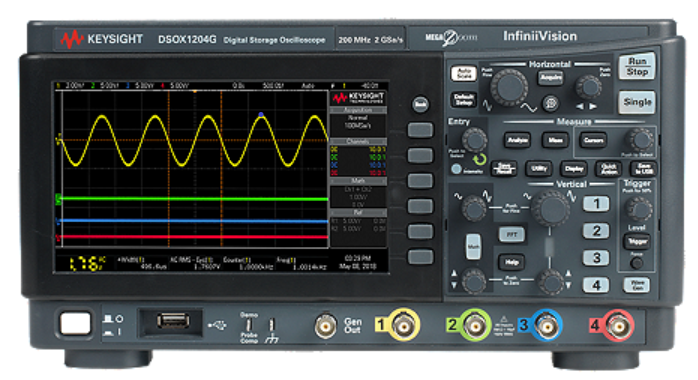Image resolution: width=698 pixels, height=380 pixels.
Task: Open the Help key
Action: click(511, 262)
